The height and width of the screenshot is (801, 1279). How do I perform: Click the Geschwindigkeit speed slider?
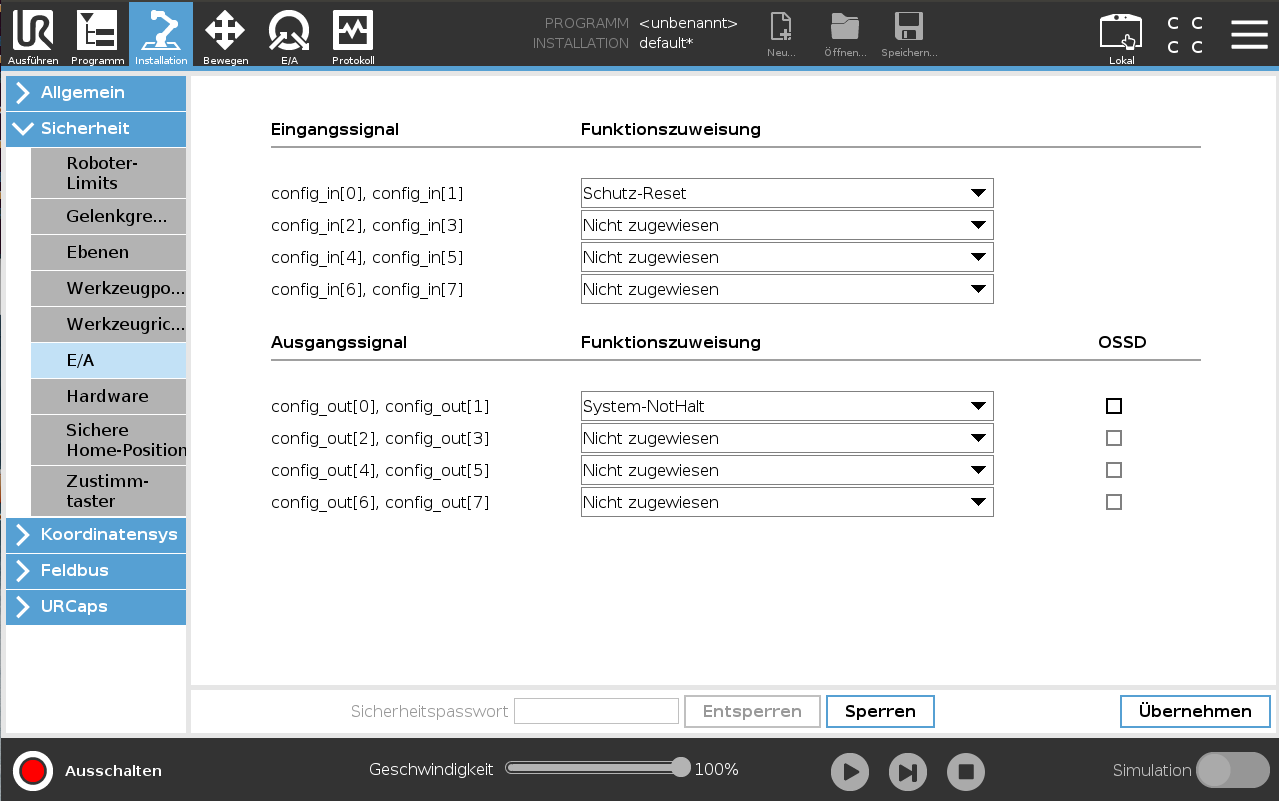click(596, 768)
